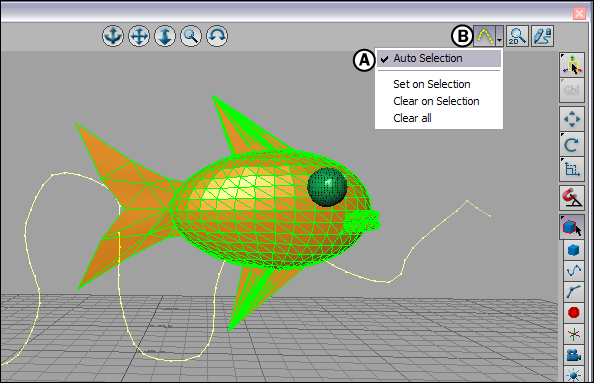Expand the trajectory button dropdown arrow
Image resolution: width=594 pixels, height=383 pixels.
click(x=500, y=36)
